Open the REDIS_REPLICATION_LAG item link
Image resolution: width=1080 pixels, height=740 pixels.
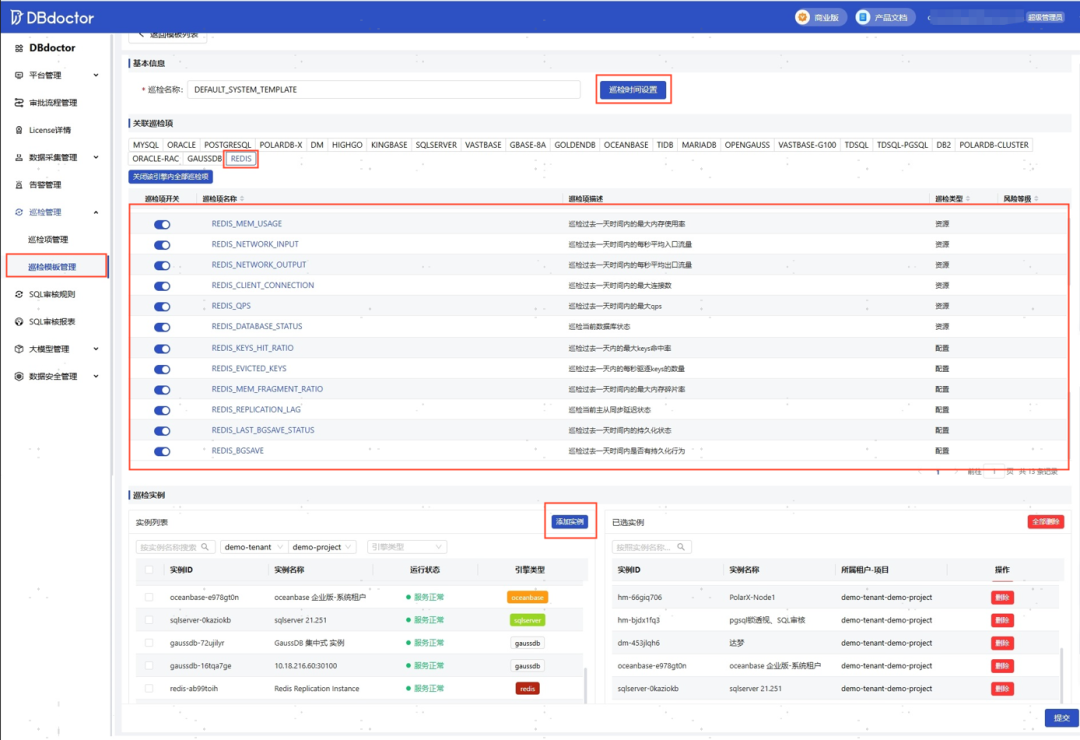tap(256, 409)
